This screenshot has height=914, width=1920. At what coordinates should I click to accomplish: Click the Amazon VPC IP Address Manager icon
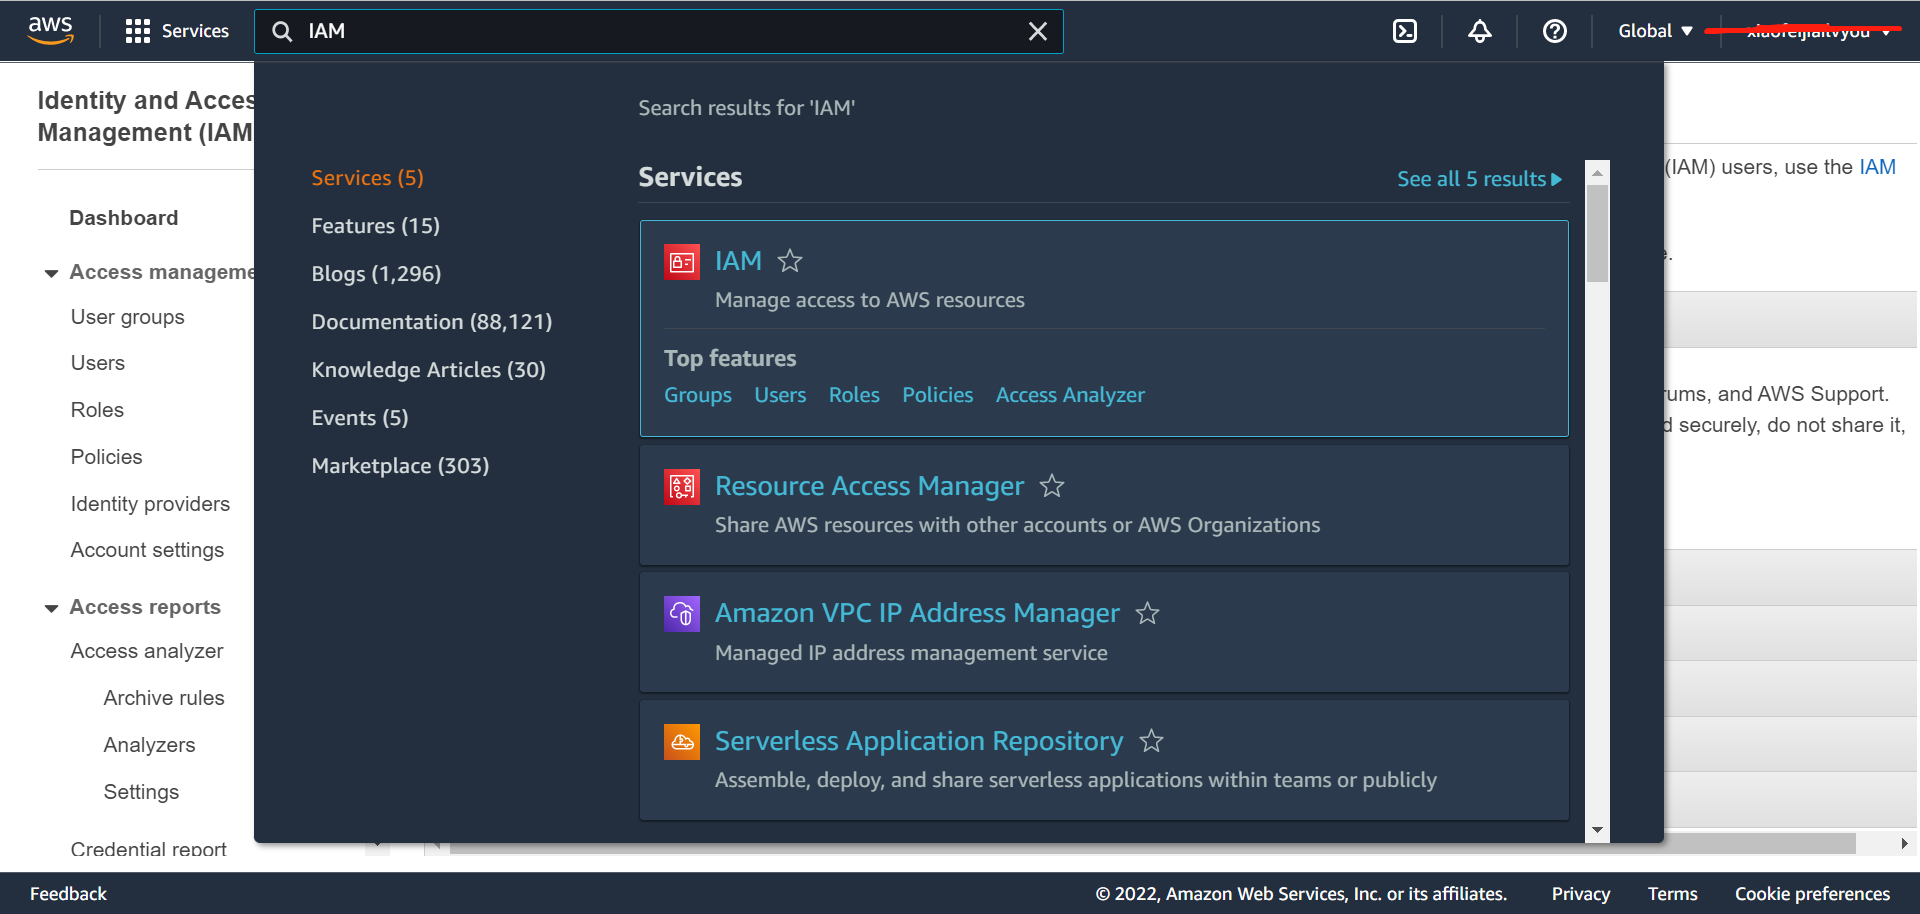(x=682, y=614)
